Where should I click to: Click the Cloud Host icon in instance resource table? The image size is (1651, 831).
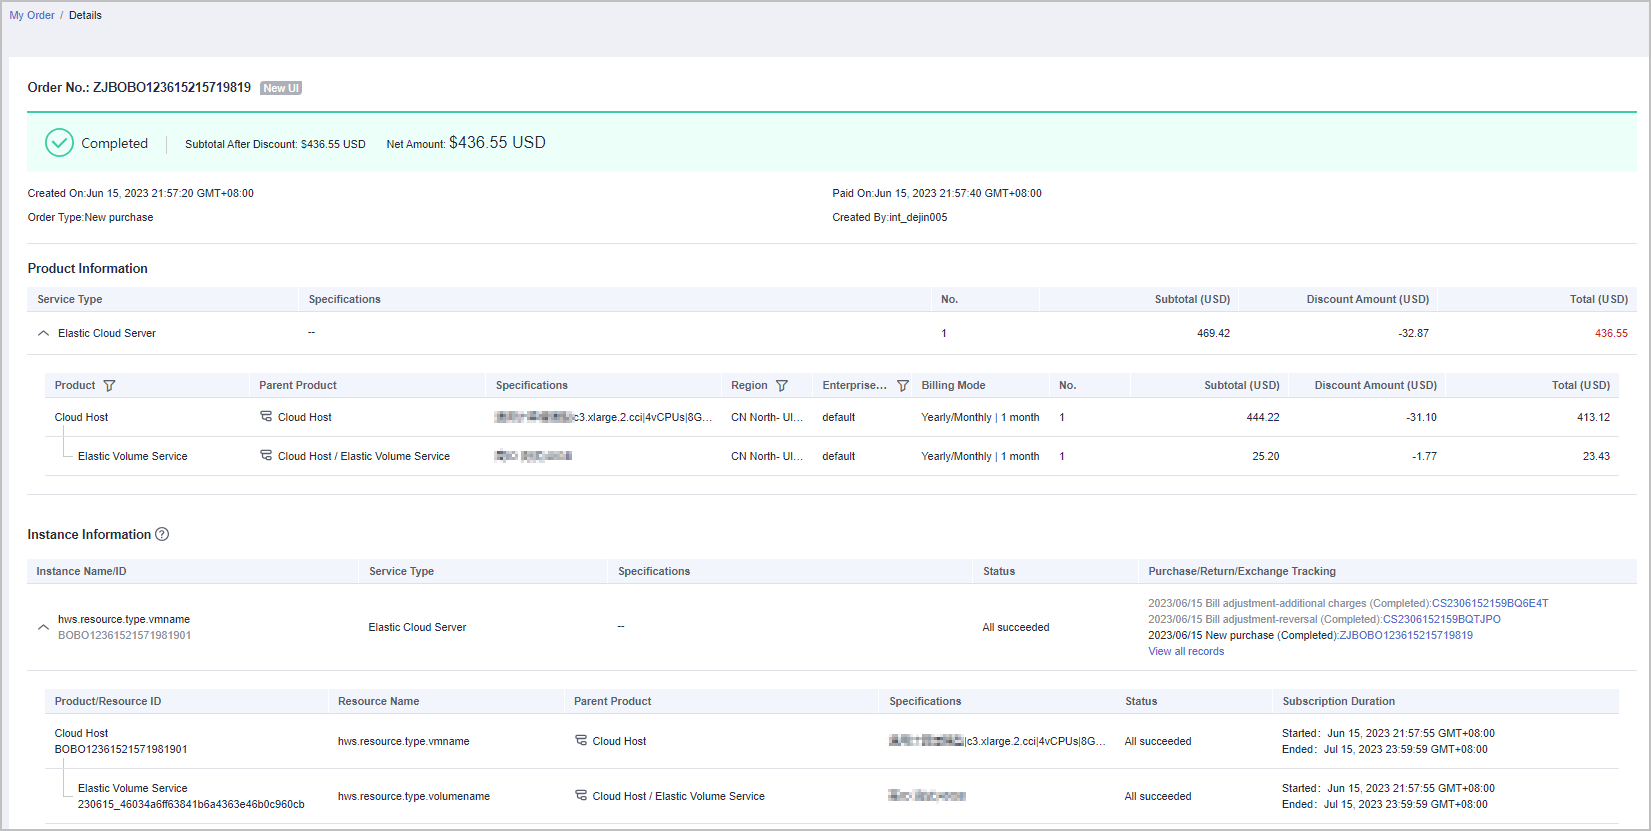(581, 741)
